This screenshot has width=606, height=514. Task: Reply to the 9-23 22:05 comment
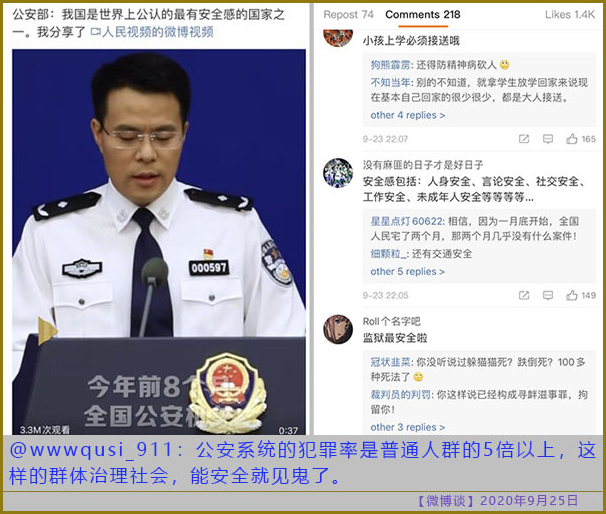(548, 296)
